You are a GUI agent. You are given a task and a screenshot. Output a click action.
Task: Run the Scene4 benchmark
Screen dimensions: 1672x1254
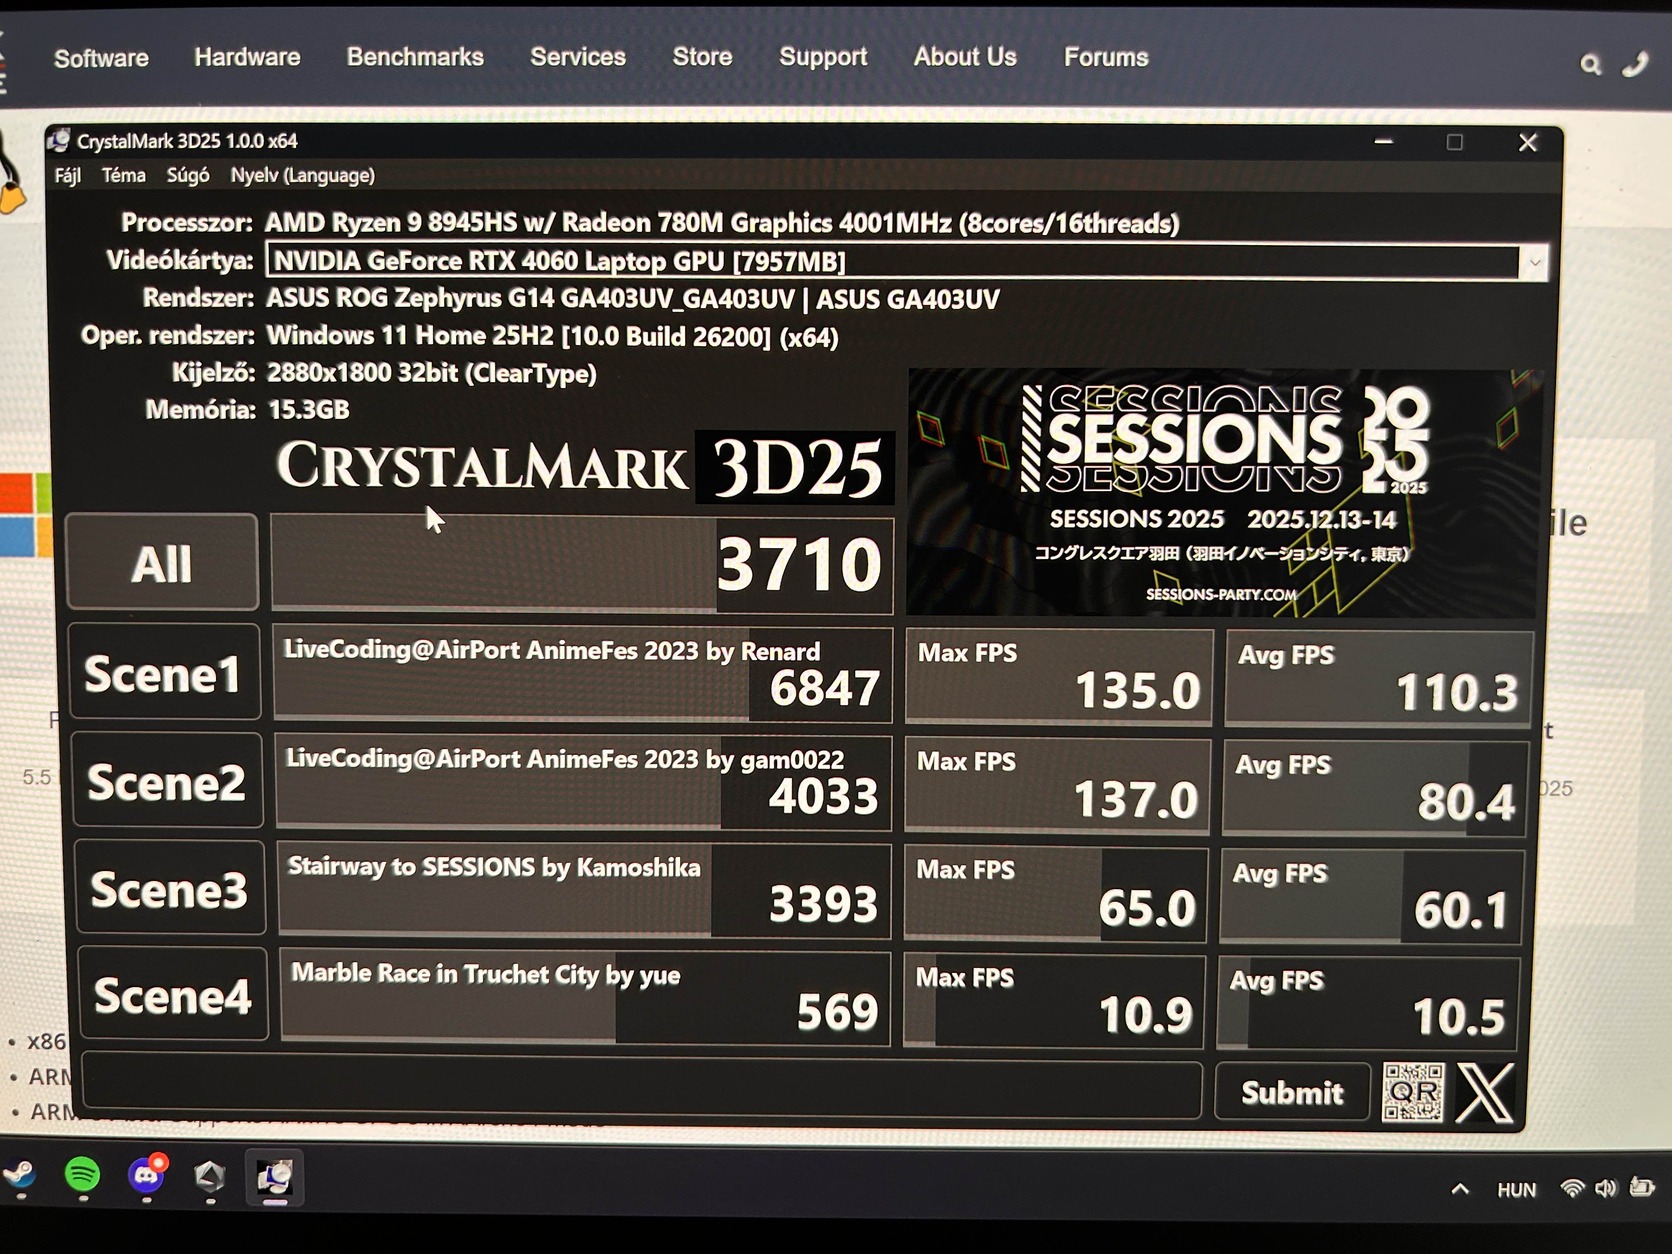tap(172, 996)
